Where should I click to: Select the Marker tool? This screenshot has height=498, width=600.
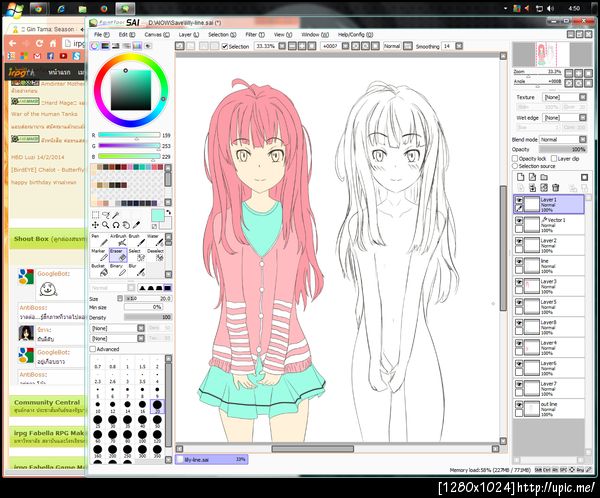pos(99,255)
